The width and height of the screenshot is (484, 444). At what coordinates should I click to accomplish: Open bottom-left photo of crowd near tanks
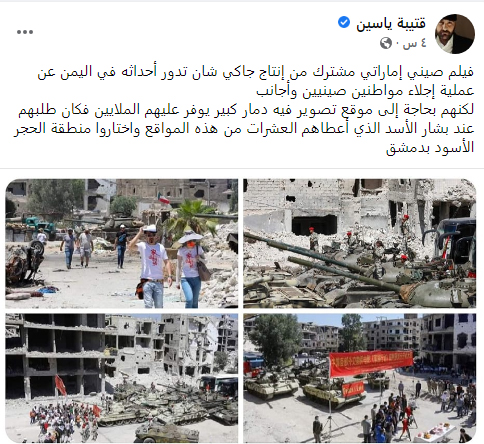tap(122, 378)
